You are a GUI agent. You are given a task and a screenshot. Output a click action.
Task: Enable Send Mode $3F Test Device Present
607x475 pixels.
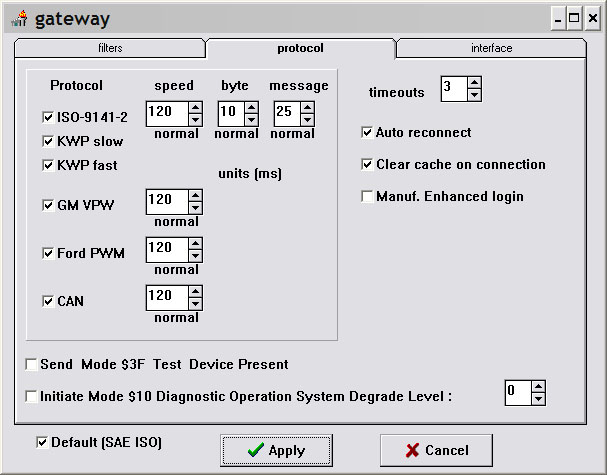pos(32,364)
